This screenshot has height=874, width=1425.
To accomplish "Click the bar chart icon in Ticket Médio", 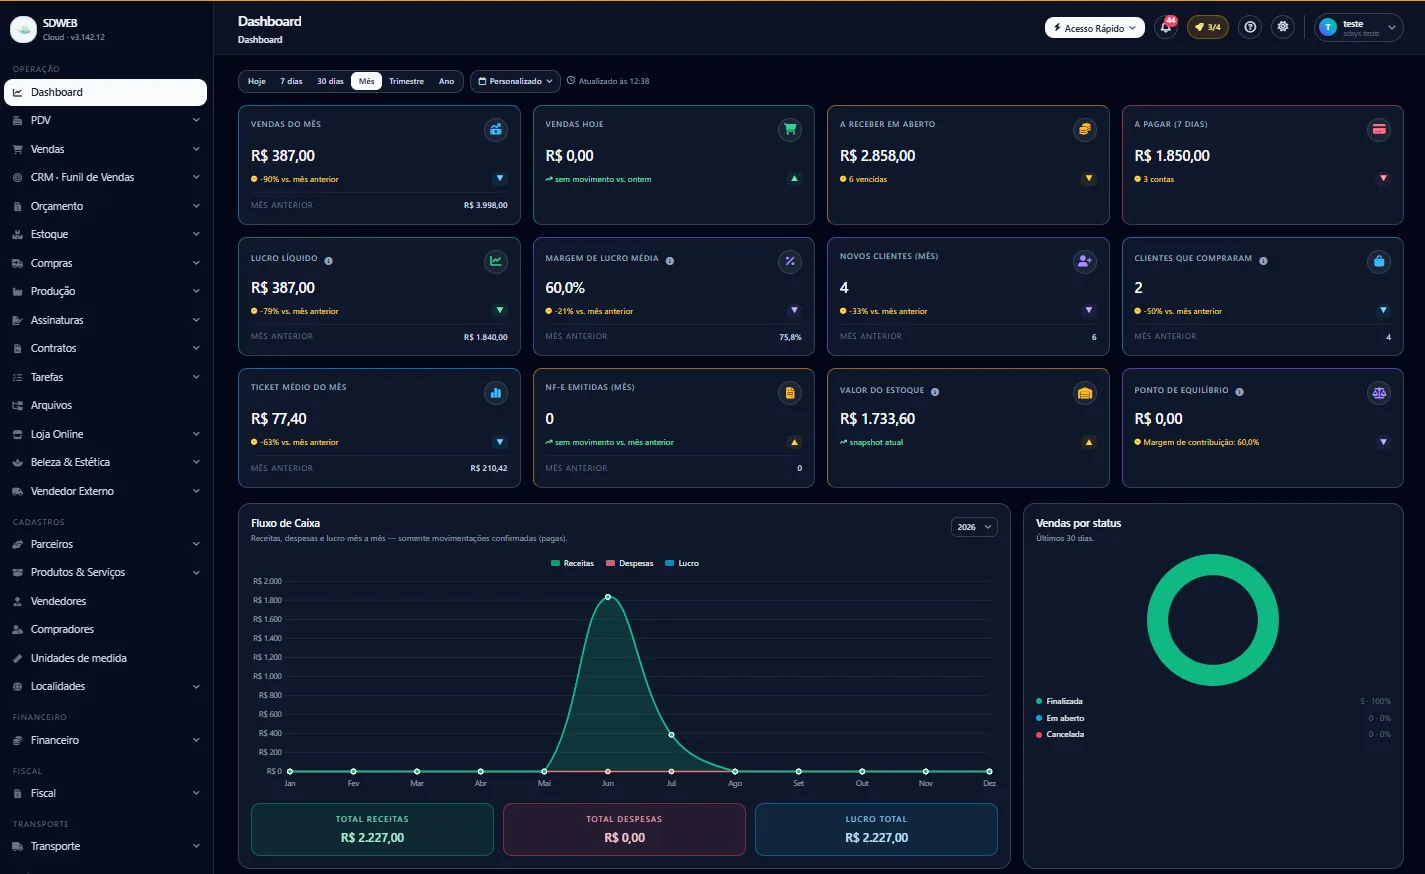I will tap(496, 393).
